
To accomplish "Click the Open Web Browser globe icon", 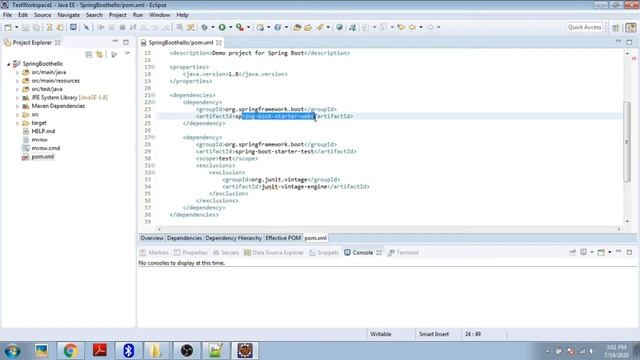I will click(x=339, y=27).
